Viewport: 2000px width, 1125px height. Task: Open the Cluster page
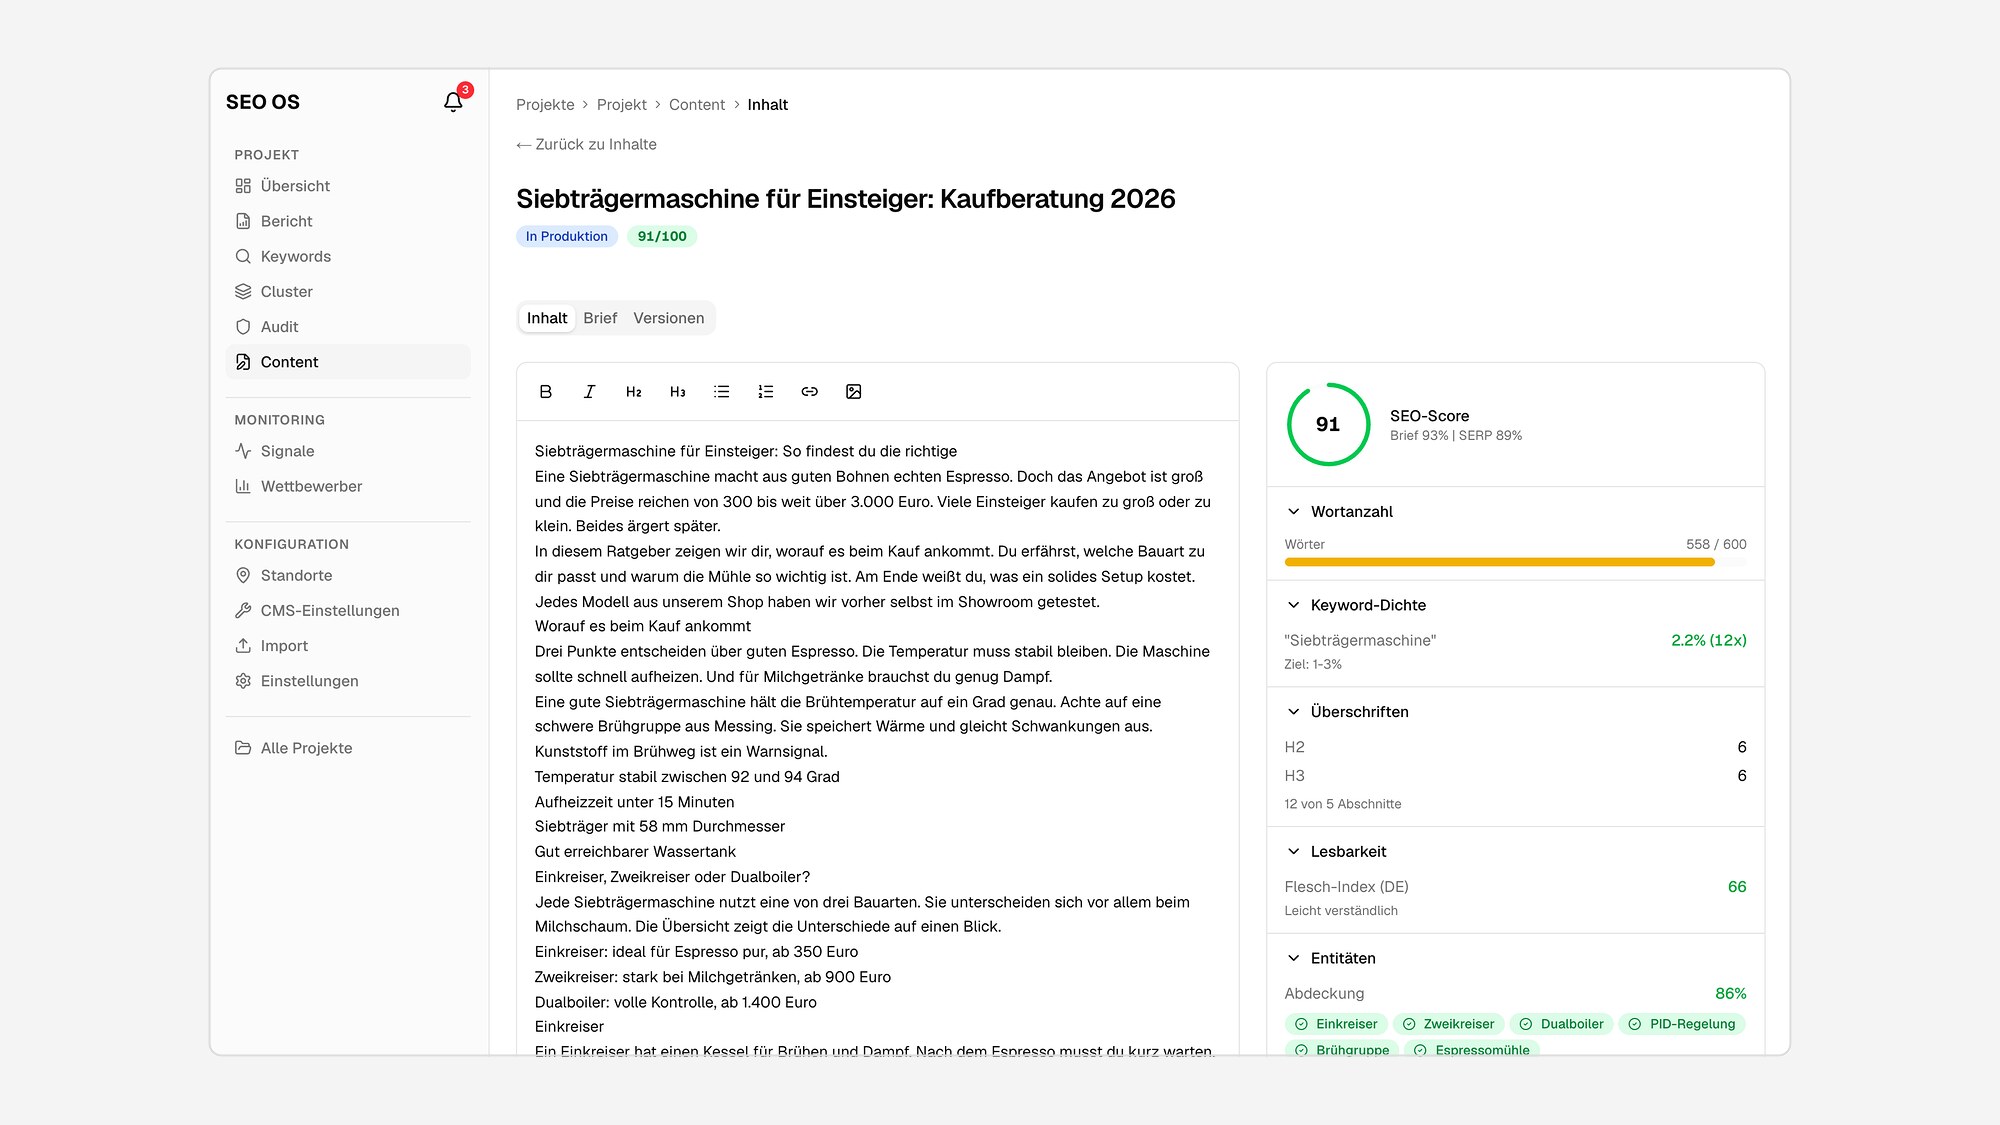pyautogui.click(x=348, y=291)
